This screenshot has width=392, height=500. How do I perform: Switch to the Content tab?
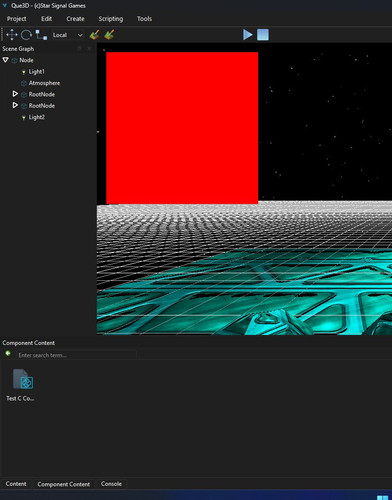[x=16, y=484]
